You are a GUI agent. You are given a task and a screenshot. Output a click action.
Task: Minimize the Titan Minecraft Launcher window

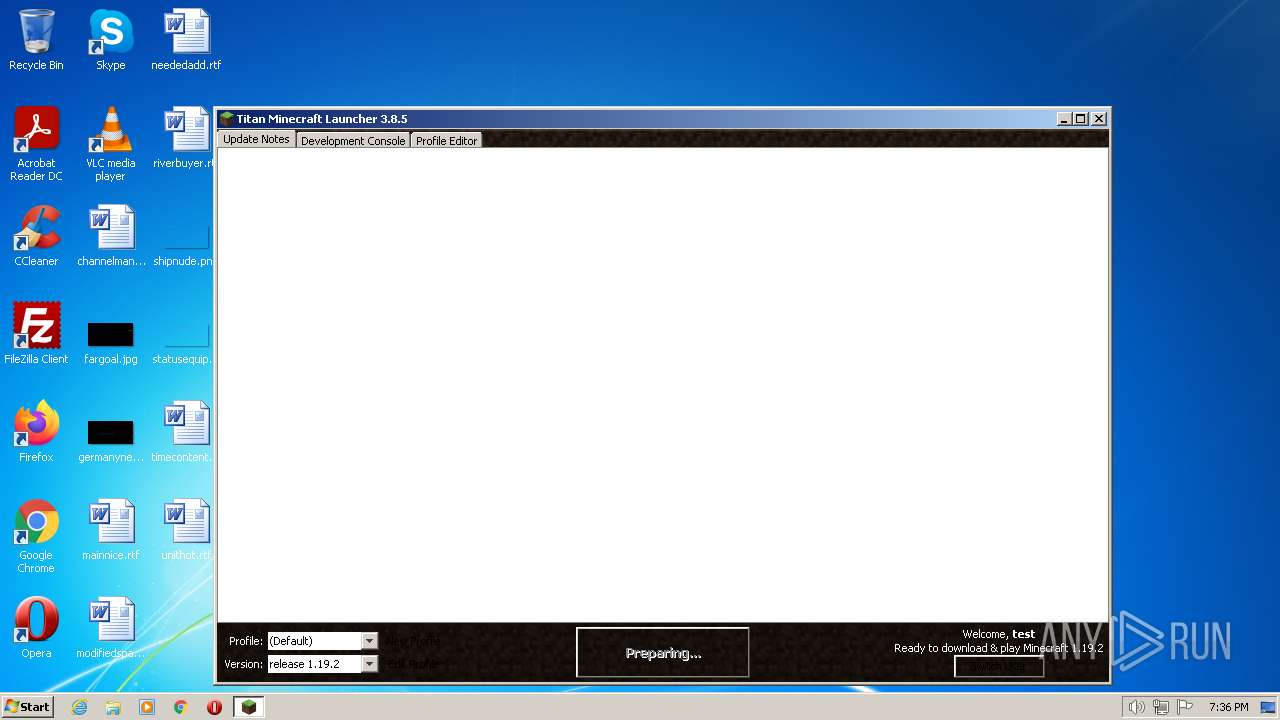point(1064,119)
